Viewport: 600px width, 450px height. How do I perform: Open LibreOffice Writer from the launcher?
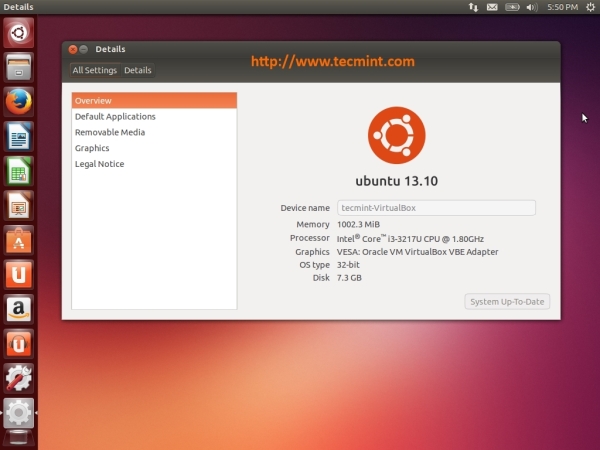pyautogui.click(x=18, y=136)
